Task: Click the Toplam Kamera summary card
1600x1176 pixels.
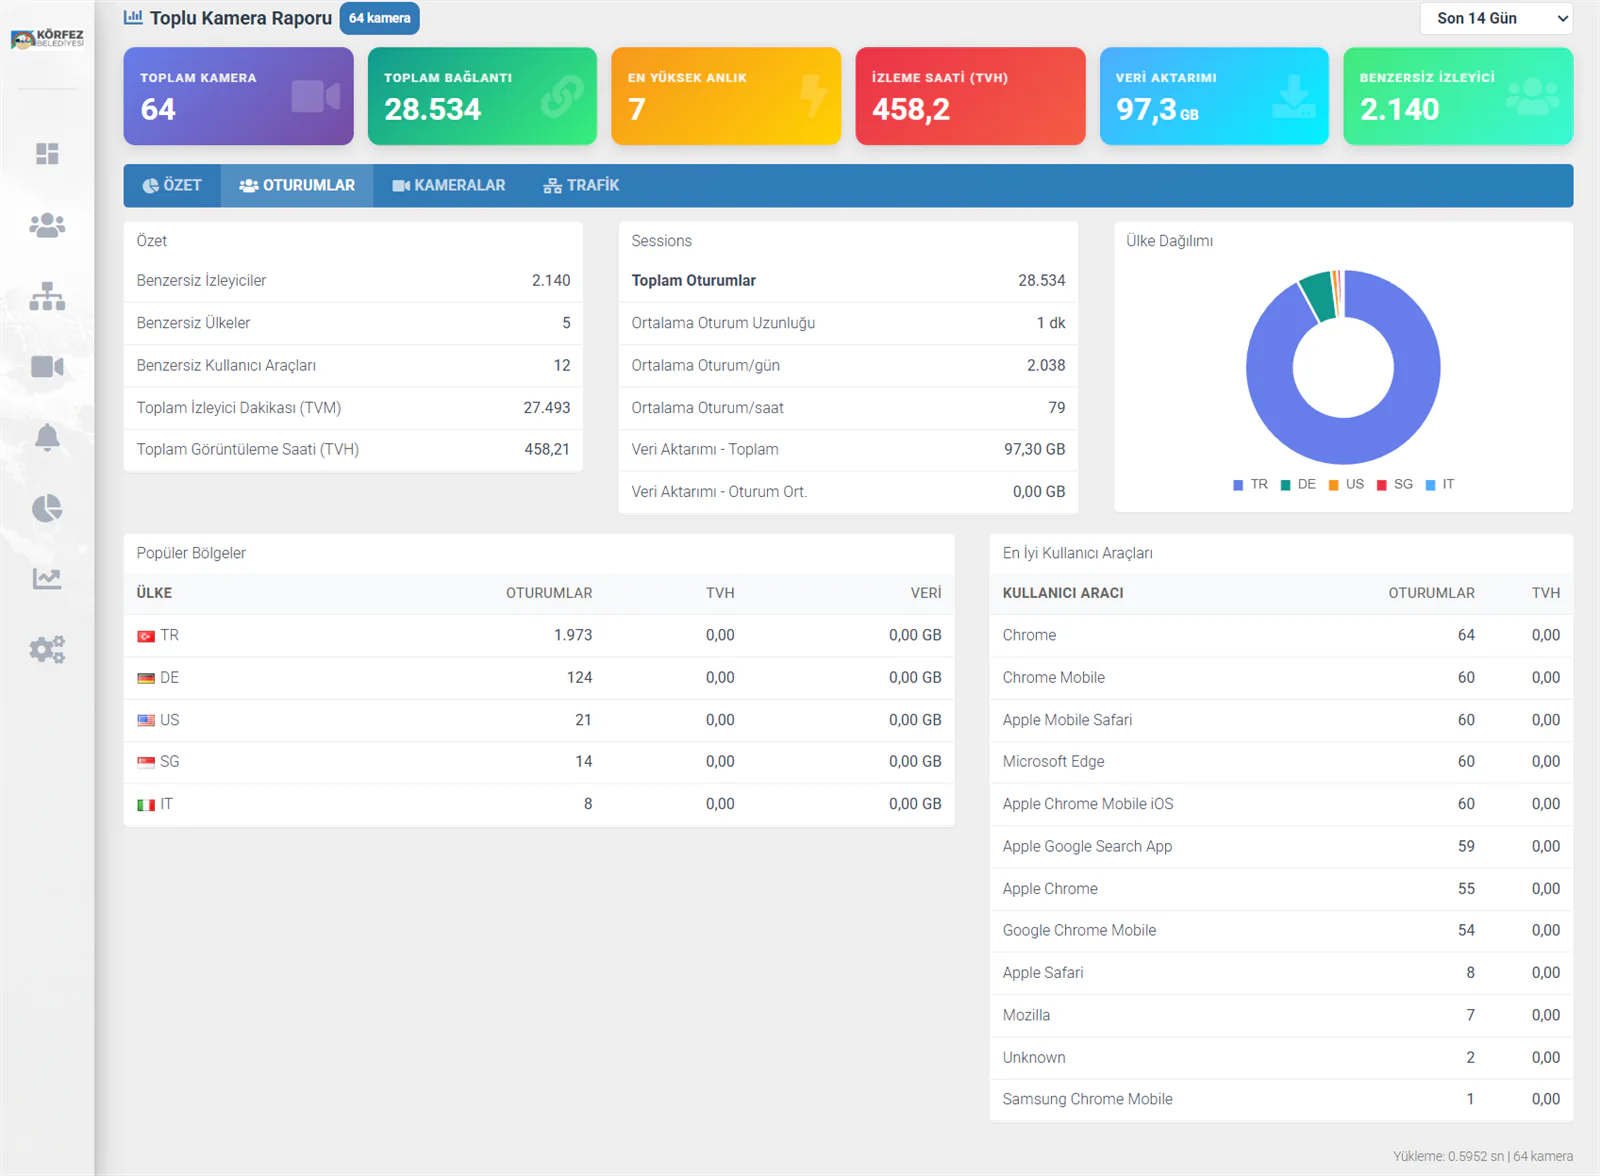Action: click(239, 96)
